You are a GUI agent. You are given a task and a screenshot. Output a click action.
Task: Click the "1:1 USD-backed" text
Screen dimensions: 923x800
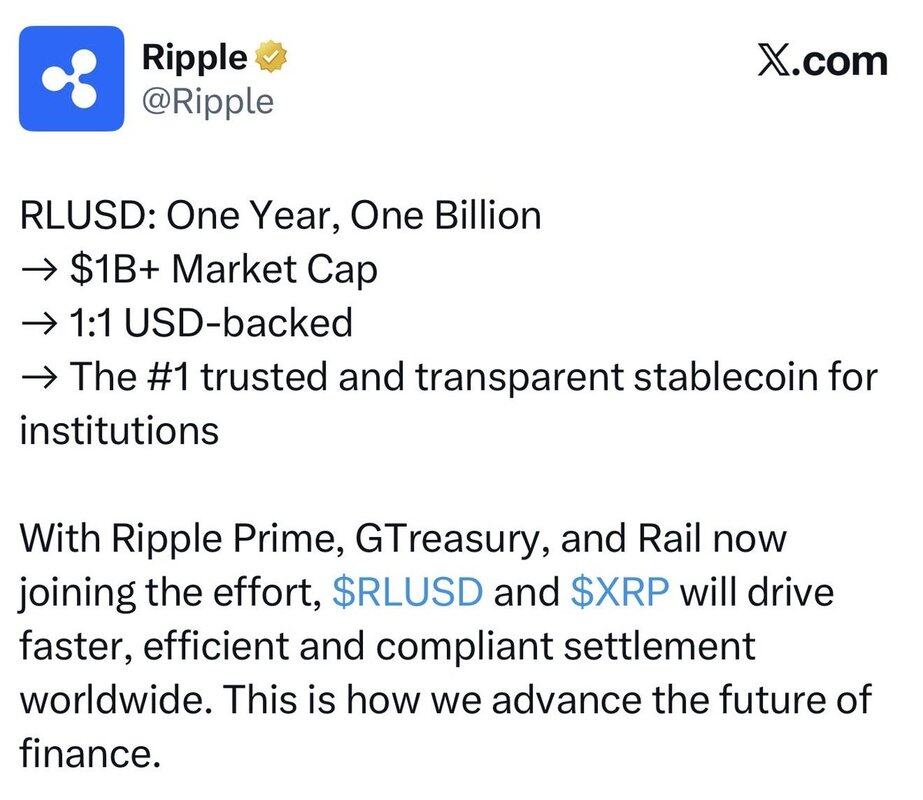[212, 323]
